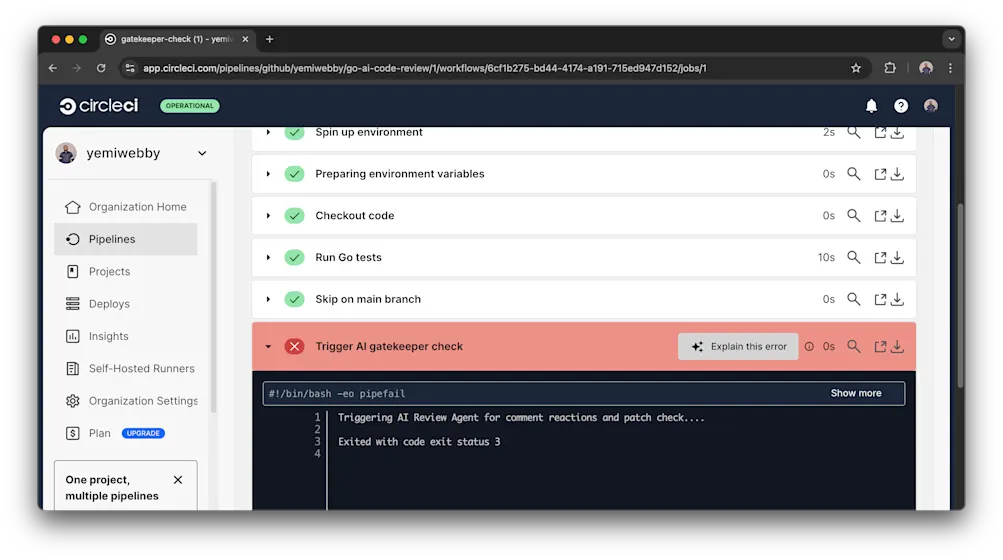The width and height of the screenshot is (1003, 560).
Task: Expand the Run Go tests step
Action: point(268,257)
